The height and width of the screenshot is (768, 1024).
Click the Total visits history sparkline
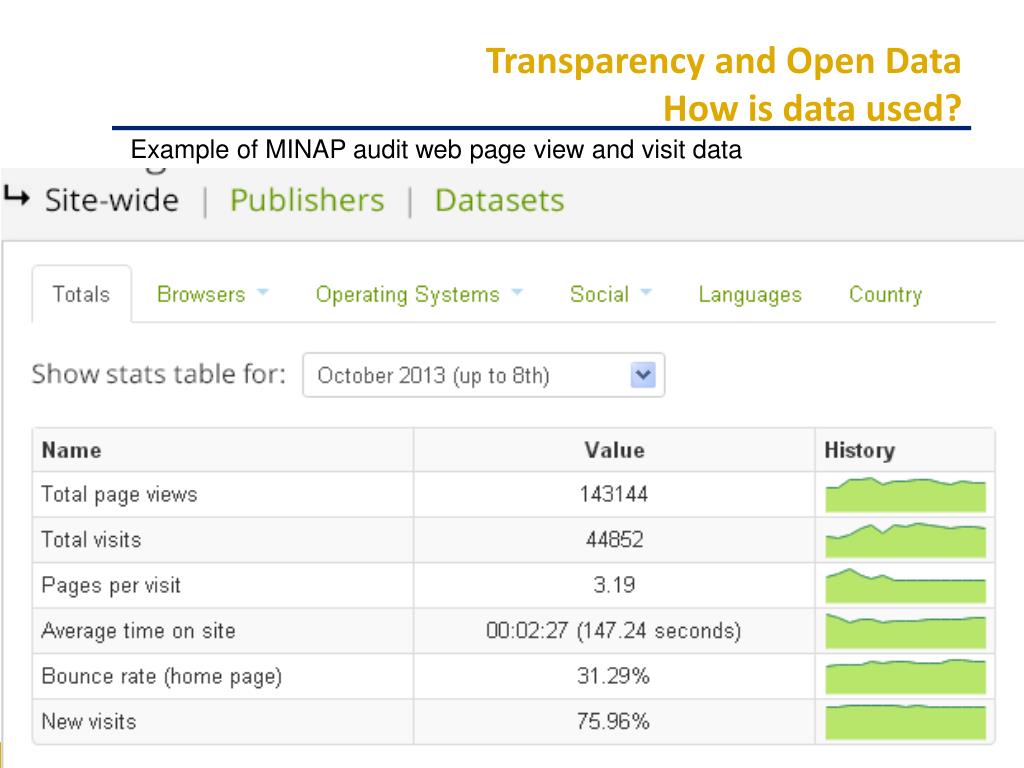905,540
